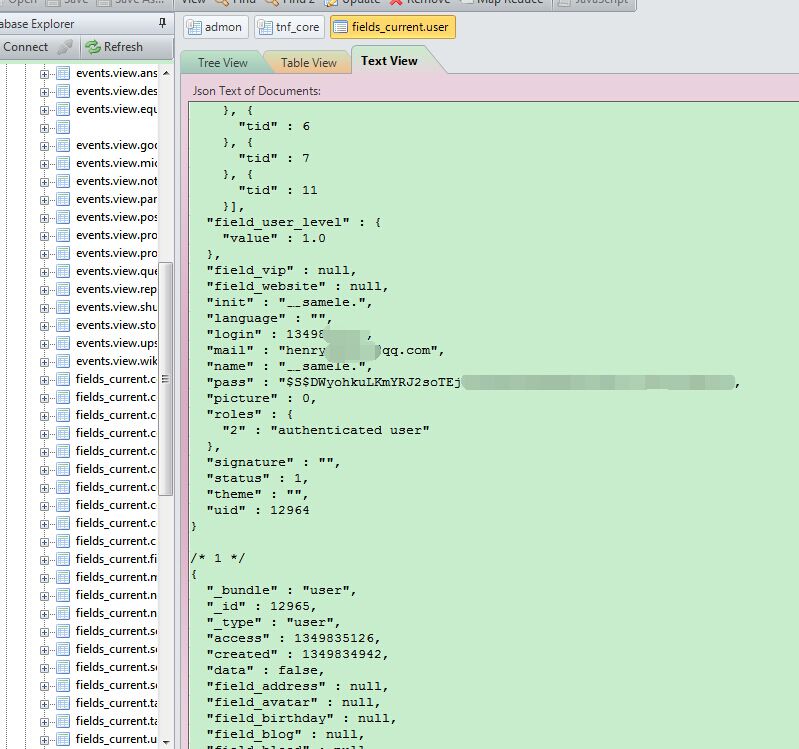The width and height of the screenshot is (799, 749).
Task: Select the fields_current.user document tab
Action: pyautogui.click(x=392, y=27)
